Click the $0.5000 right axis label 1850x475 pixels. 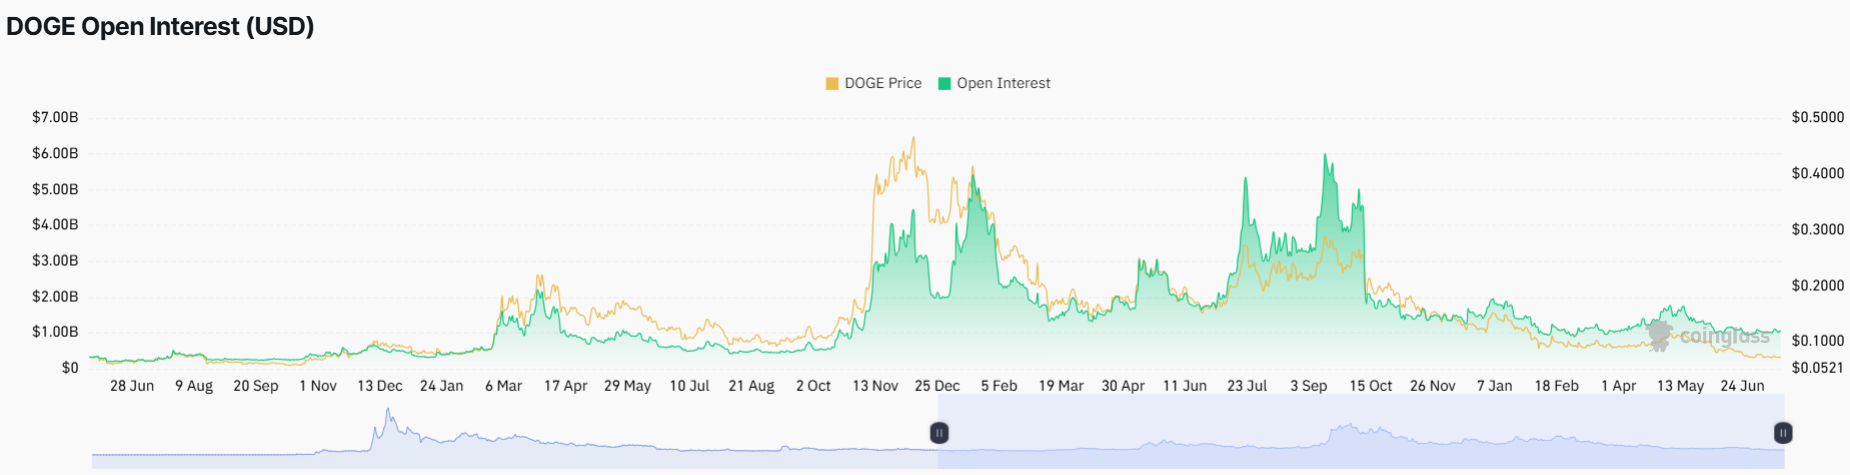1818,117
